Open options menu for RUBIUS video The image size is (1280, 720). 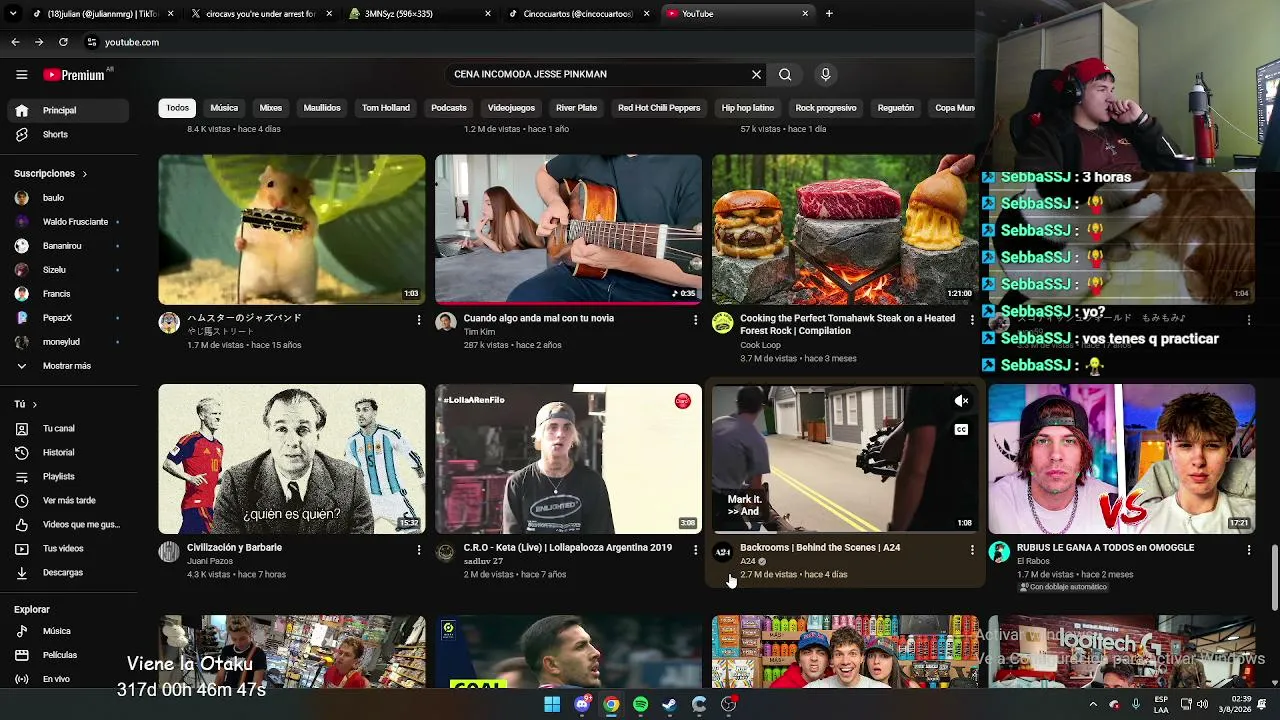tap(1249, 549)
